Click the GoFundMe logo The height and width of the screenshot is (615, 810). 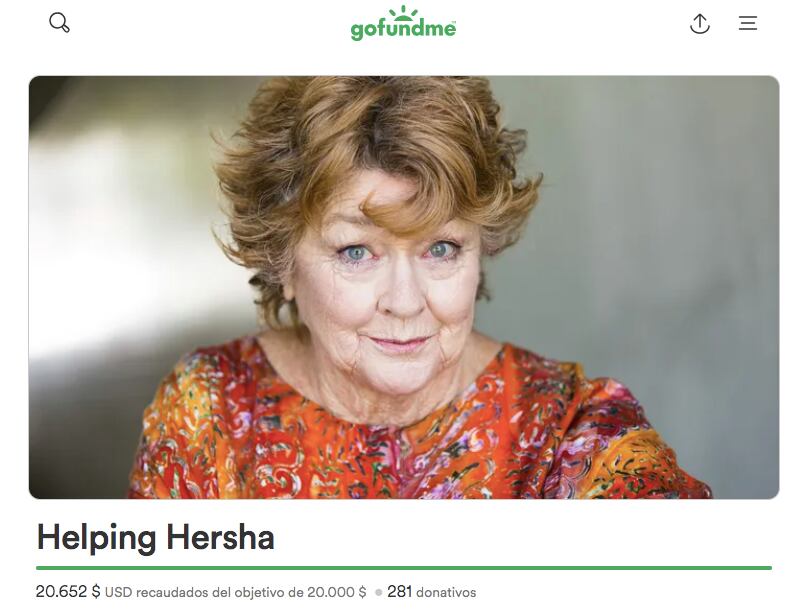click(403, 23)
